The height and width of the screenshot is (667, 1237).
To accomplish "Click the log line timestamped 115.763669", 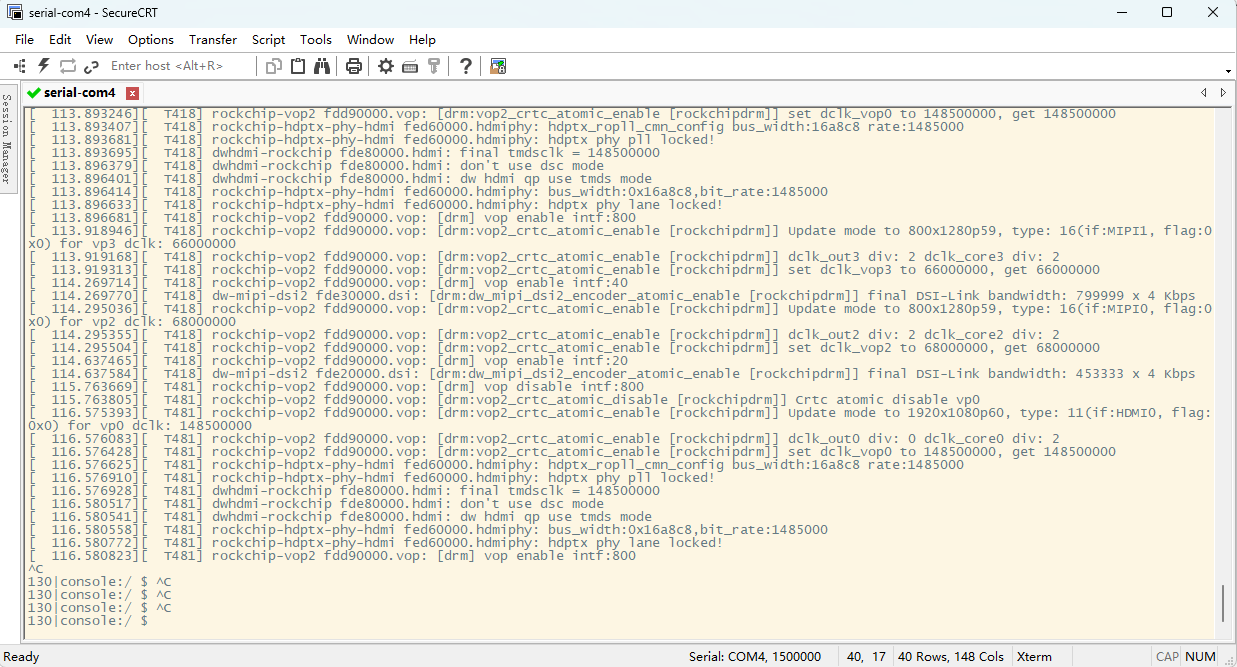I will click(335, 387).
